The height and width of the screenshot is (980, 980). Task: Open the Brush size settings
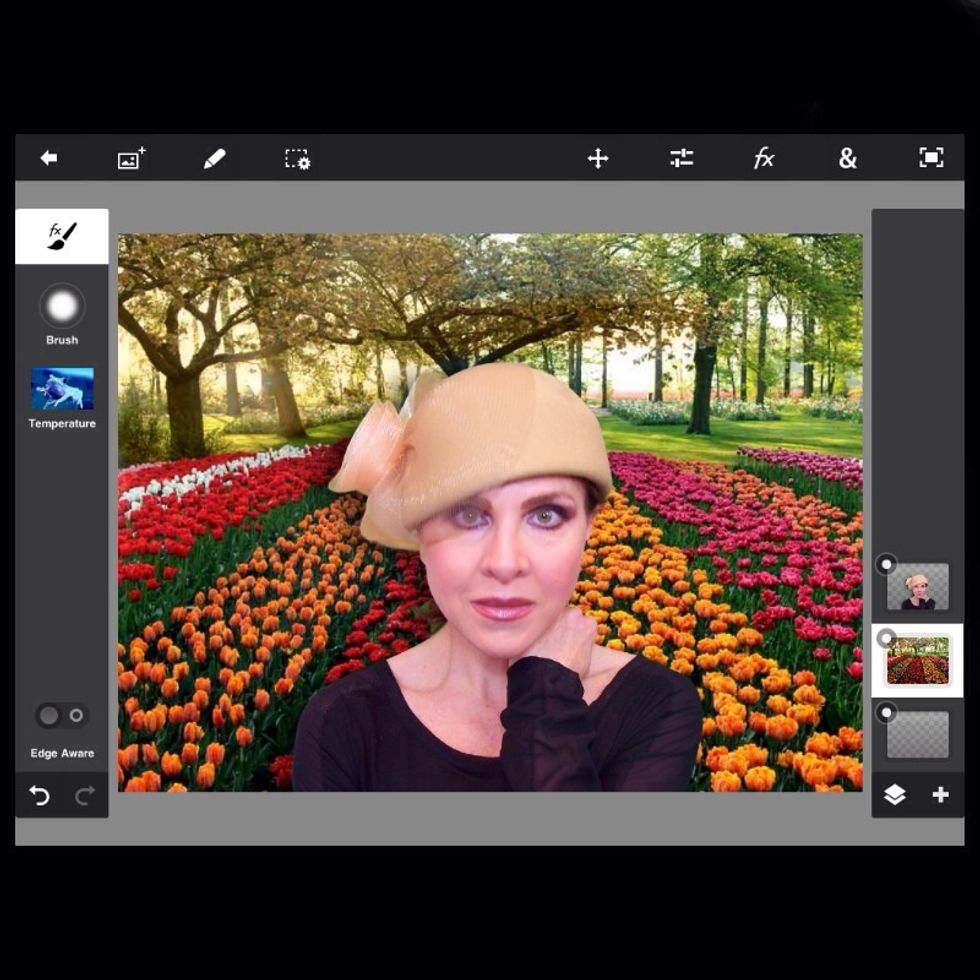click(62, 307)
